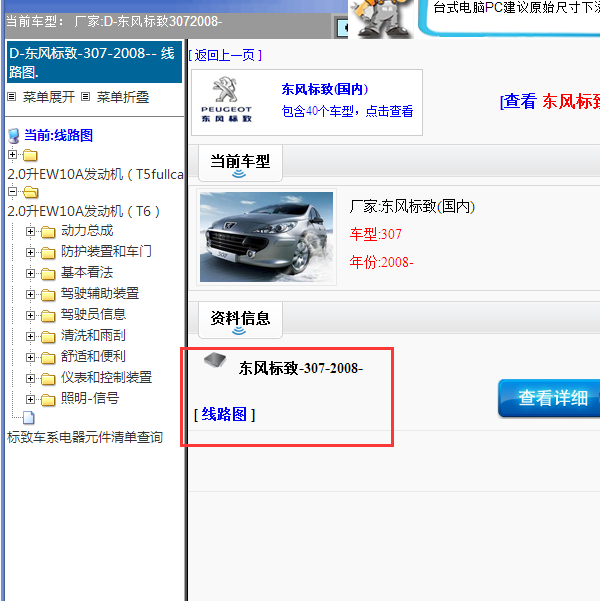Image resolution: width=600 pixels, height=601 pixels.
Task: Expand the 清洗和雨刮 tree node
Action: (x=30, y=336)
